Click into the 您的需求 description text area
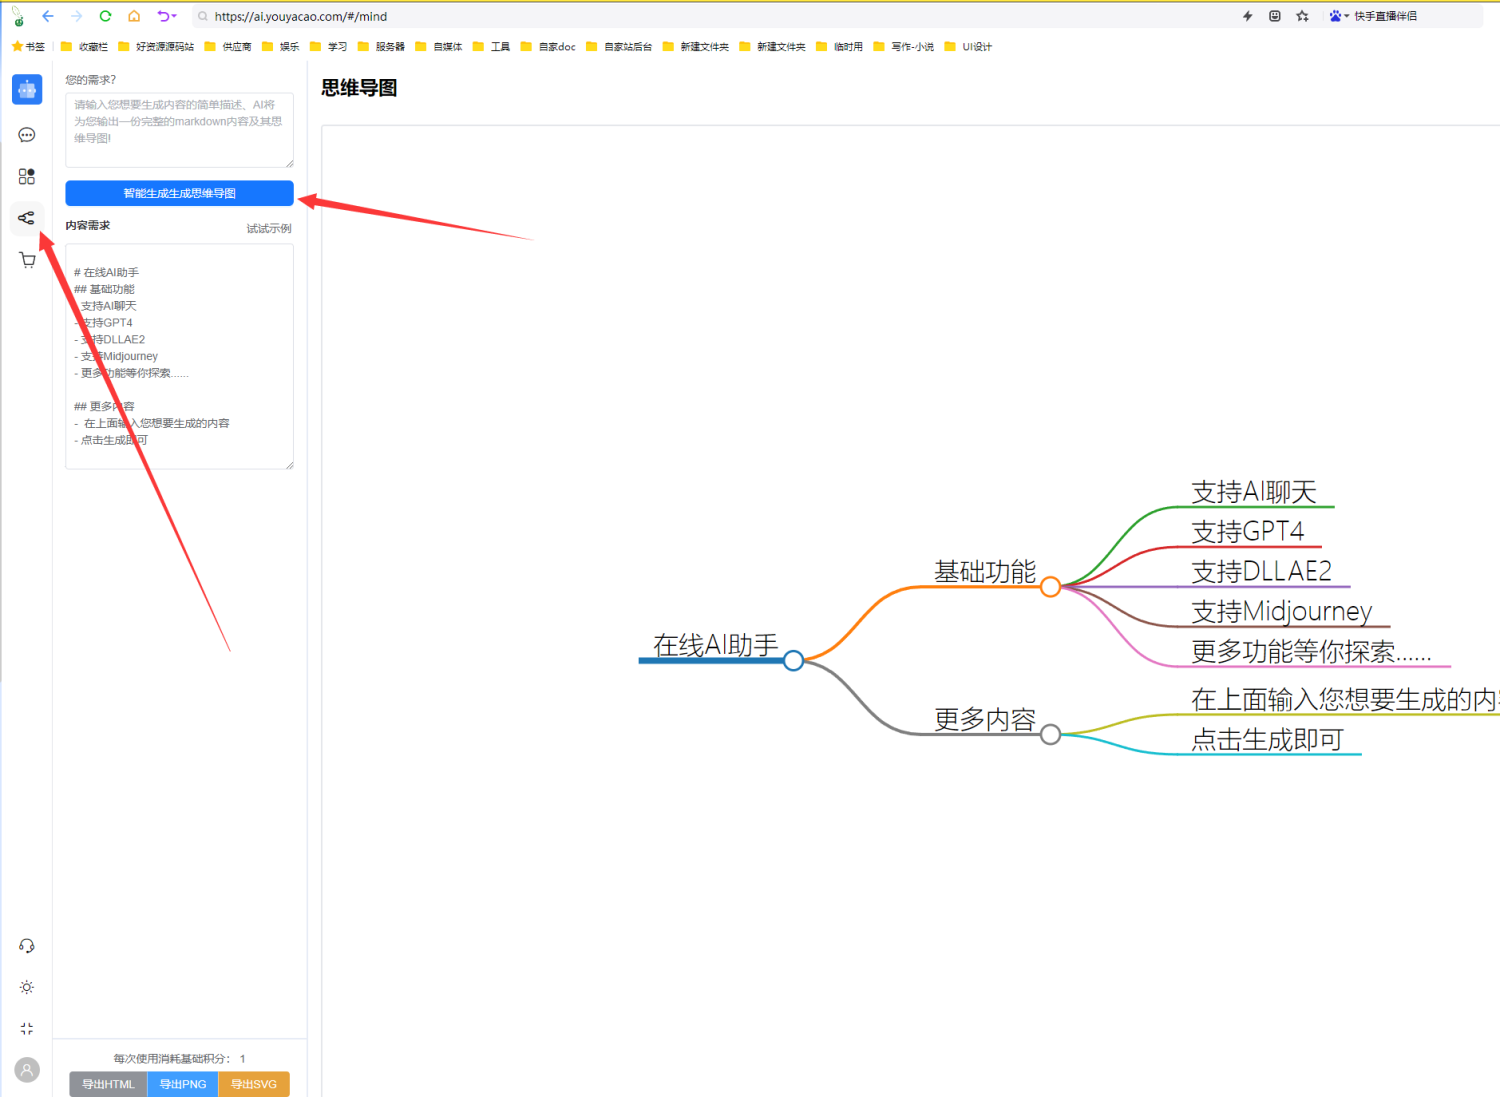The width and height of the screenshot is (1500, 1097). pos(180,131)
